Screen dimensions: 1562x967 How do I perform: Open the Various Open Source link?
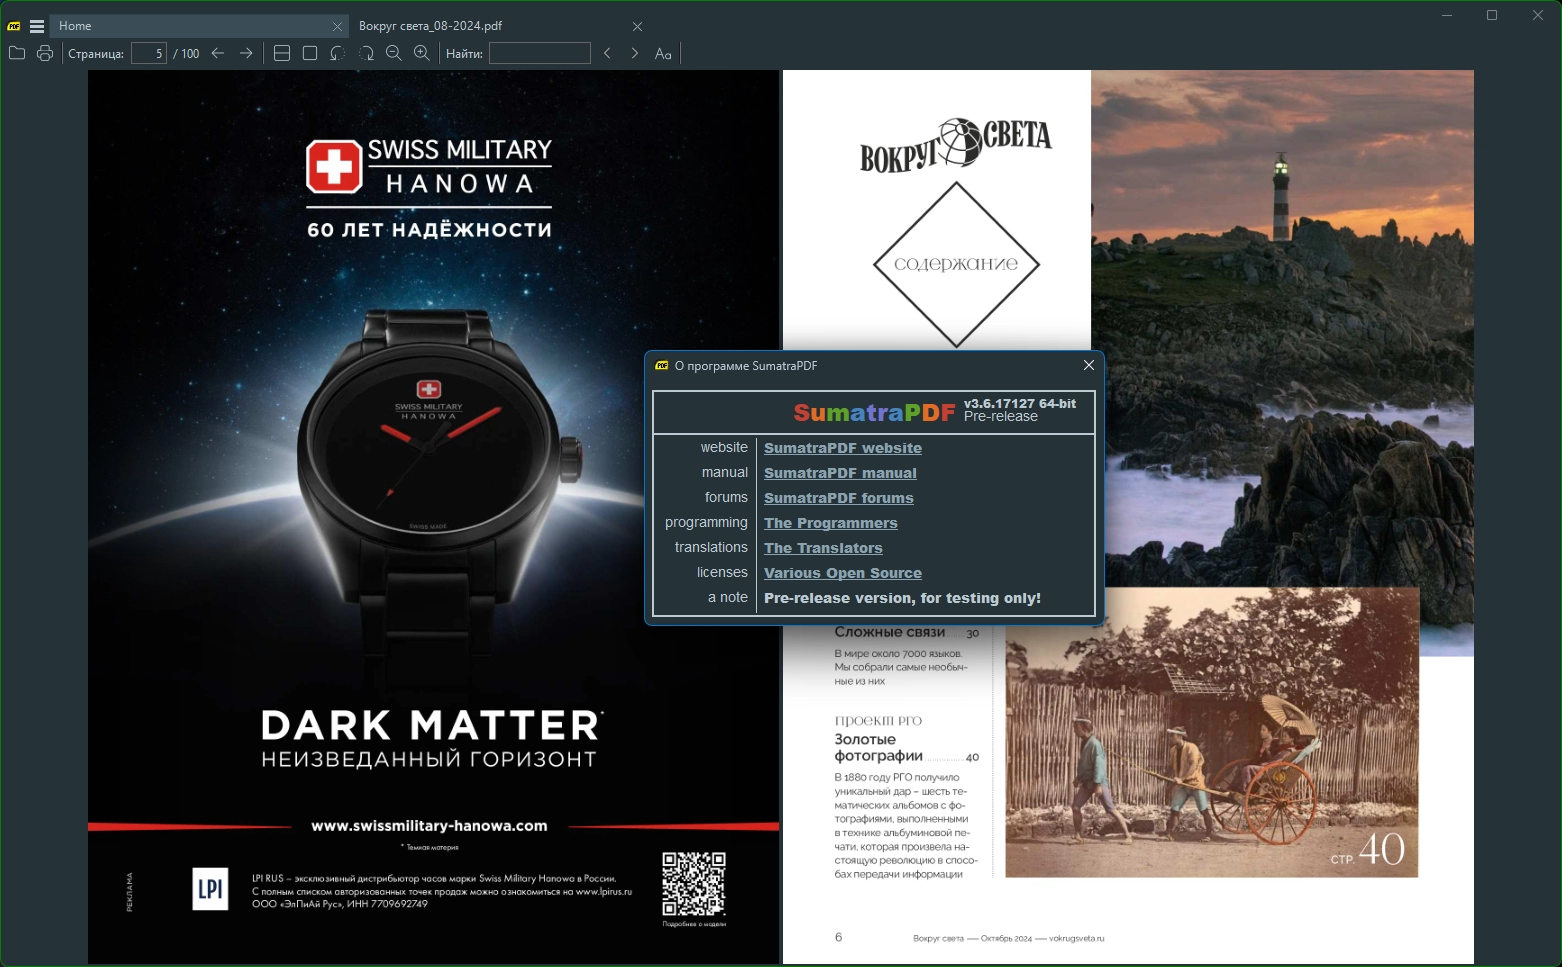point(843,573)
